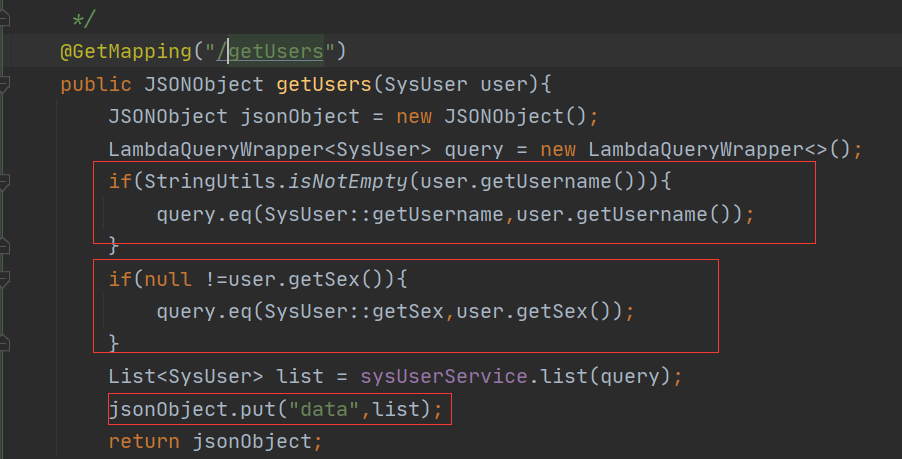Screen dimensions: 902x459
Task: Collapse the getSex if-block fold marker
Action: (x=4, y=280)
